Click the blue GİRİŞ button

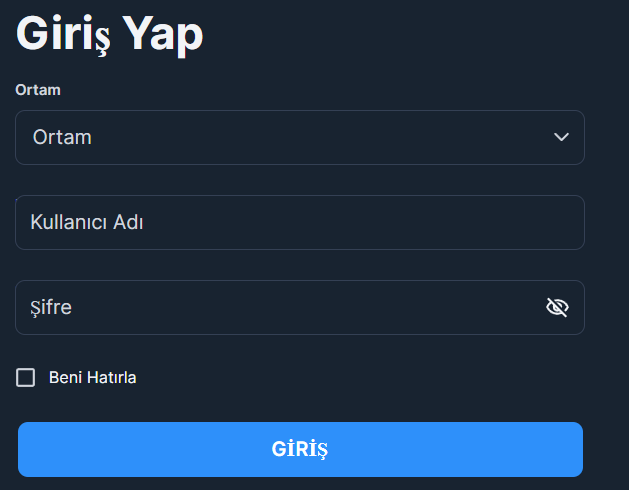coord(300,449)
